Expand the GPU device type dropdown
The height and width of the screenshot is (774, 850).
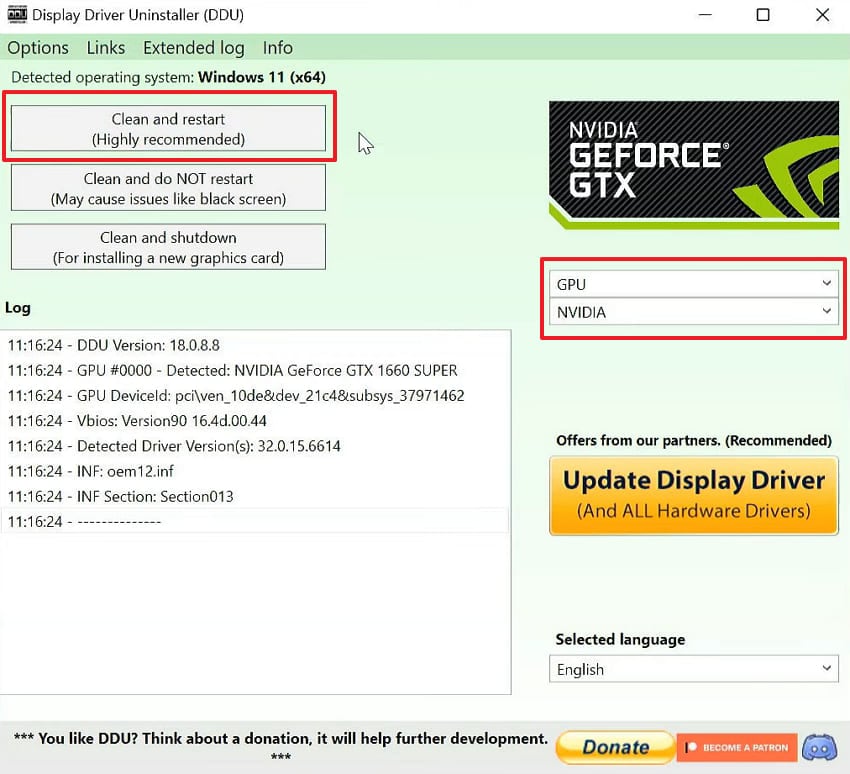pyautogui.click(x=693, y=284)
